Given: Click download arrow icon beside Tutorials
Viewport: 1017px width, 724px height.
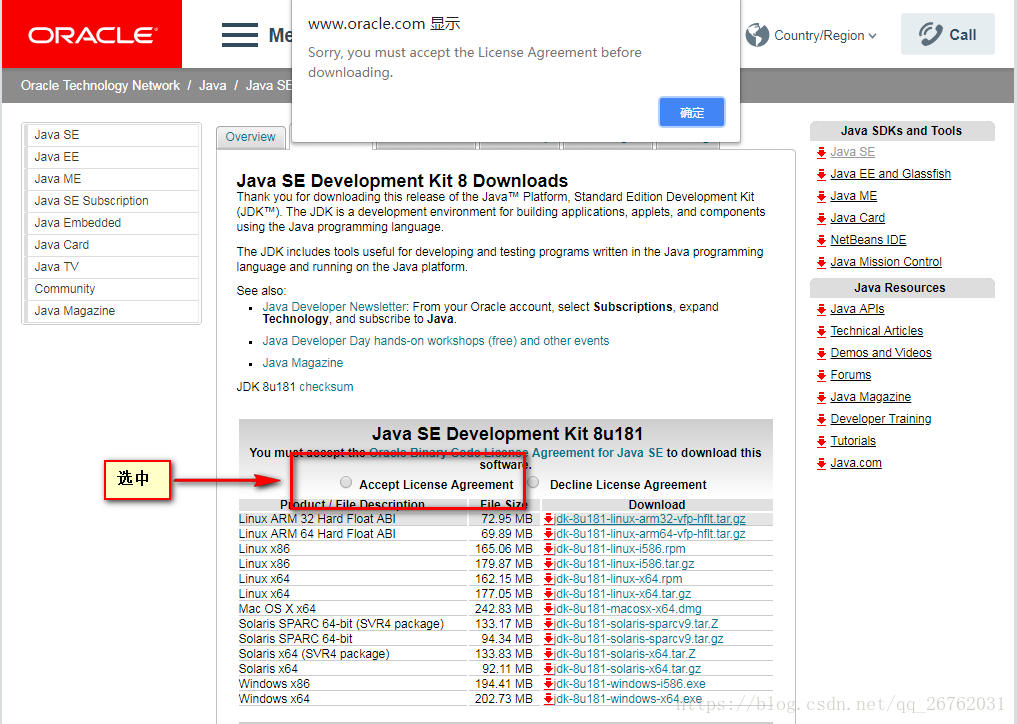Looking at the screenshot, I should coord(821,442).
